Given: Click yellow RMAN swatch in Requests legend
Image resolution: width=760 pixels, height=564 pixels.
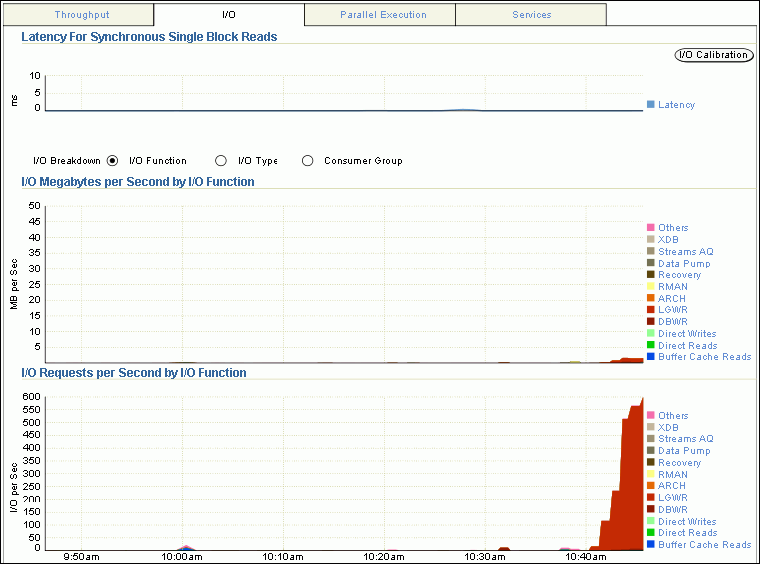Looking at the screenshot, I should [x=651, y=474].
